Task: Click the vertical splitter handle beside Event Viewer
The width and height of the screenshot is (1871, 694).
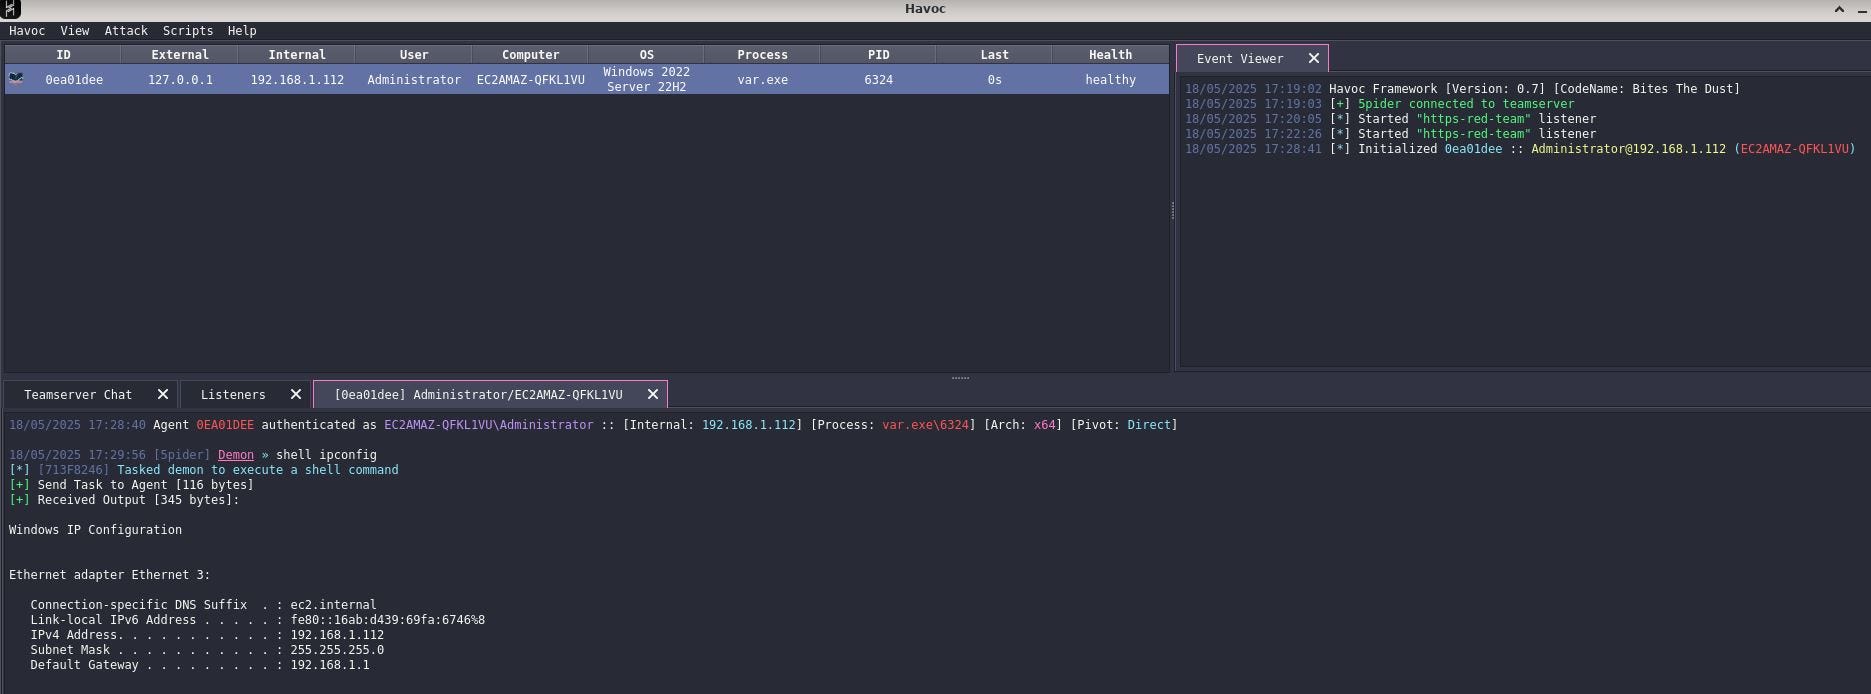Action: coord(1173,210)
